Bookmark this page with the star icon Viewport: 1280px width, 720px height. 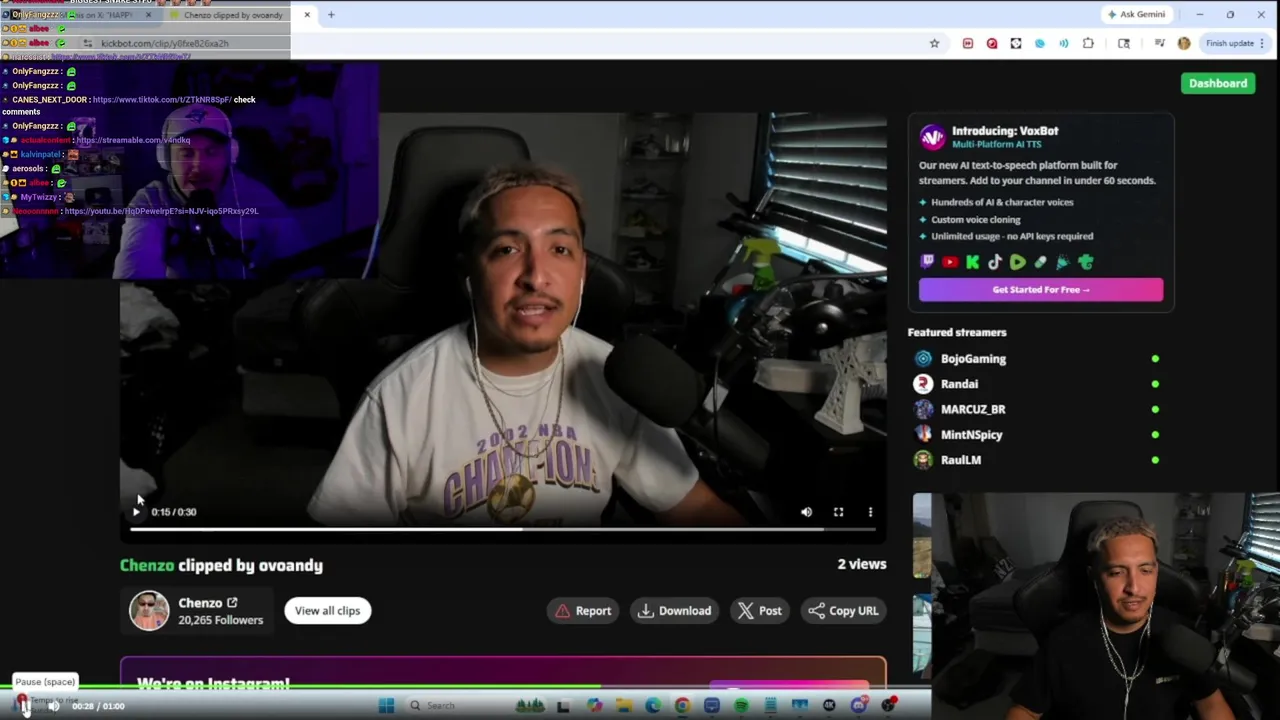tap(934, 43)
